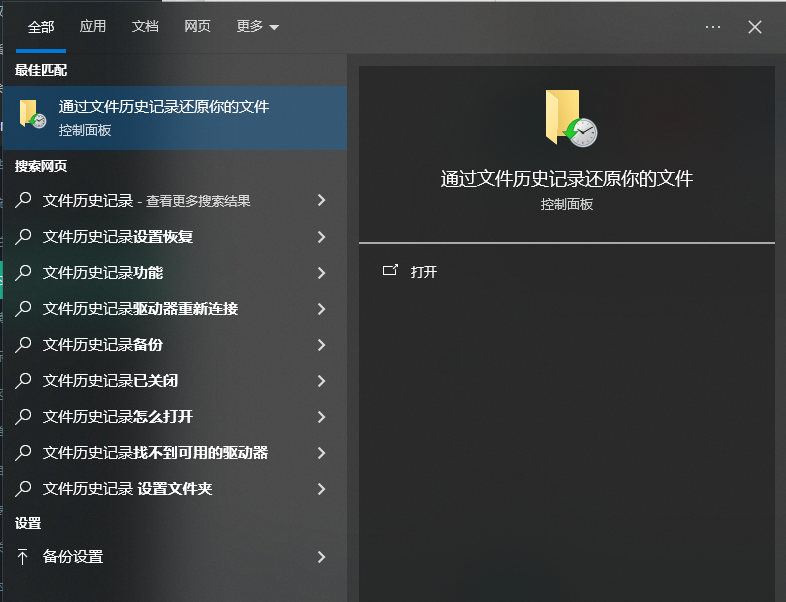Select suggestion 文件历史记录备份
The image size is (786, 602).
[x=175, y=345]
